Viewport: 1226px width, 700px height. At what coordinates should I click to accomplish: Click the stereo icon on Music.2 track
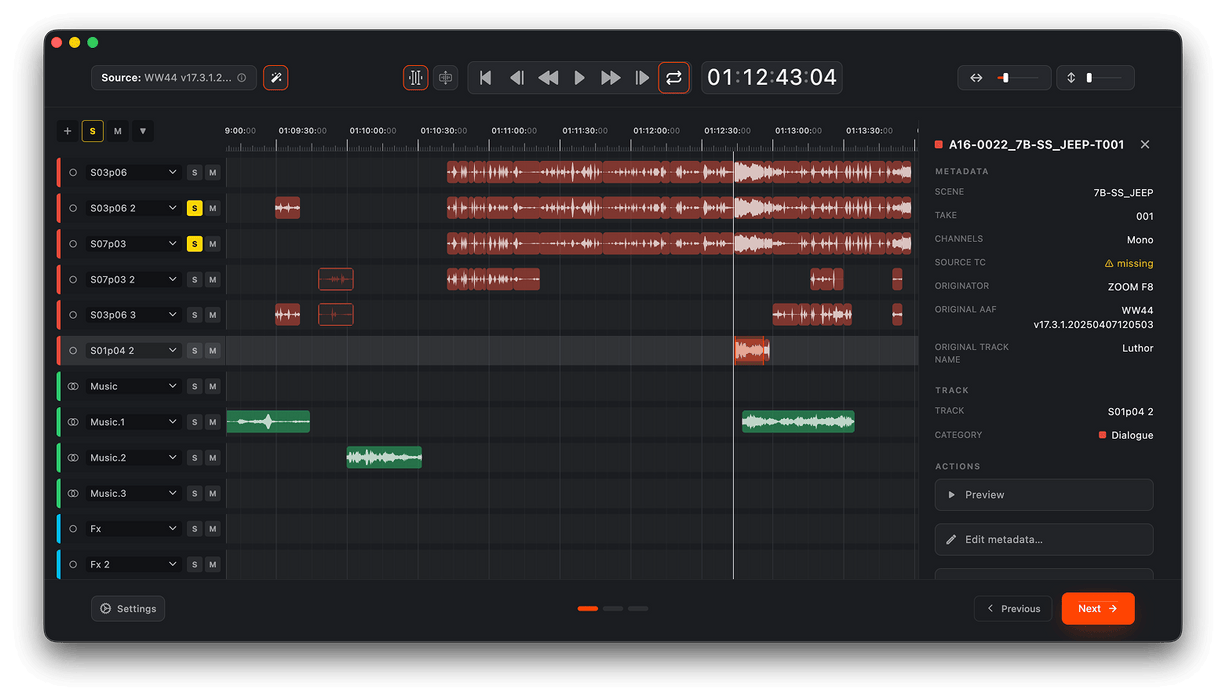(x=73, y=458)
